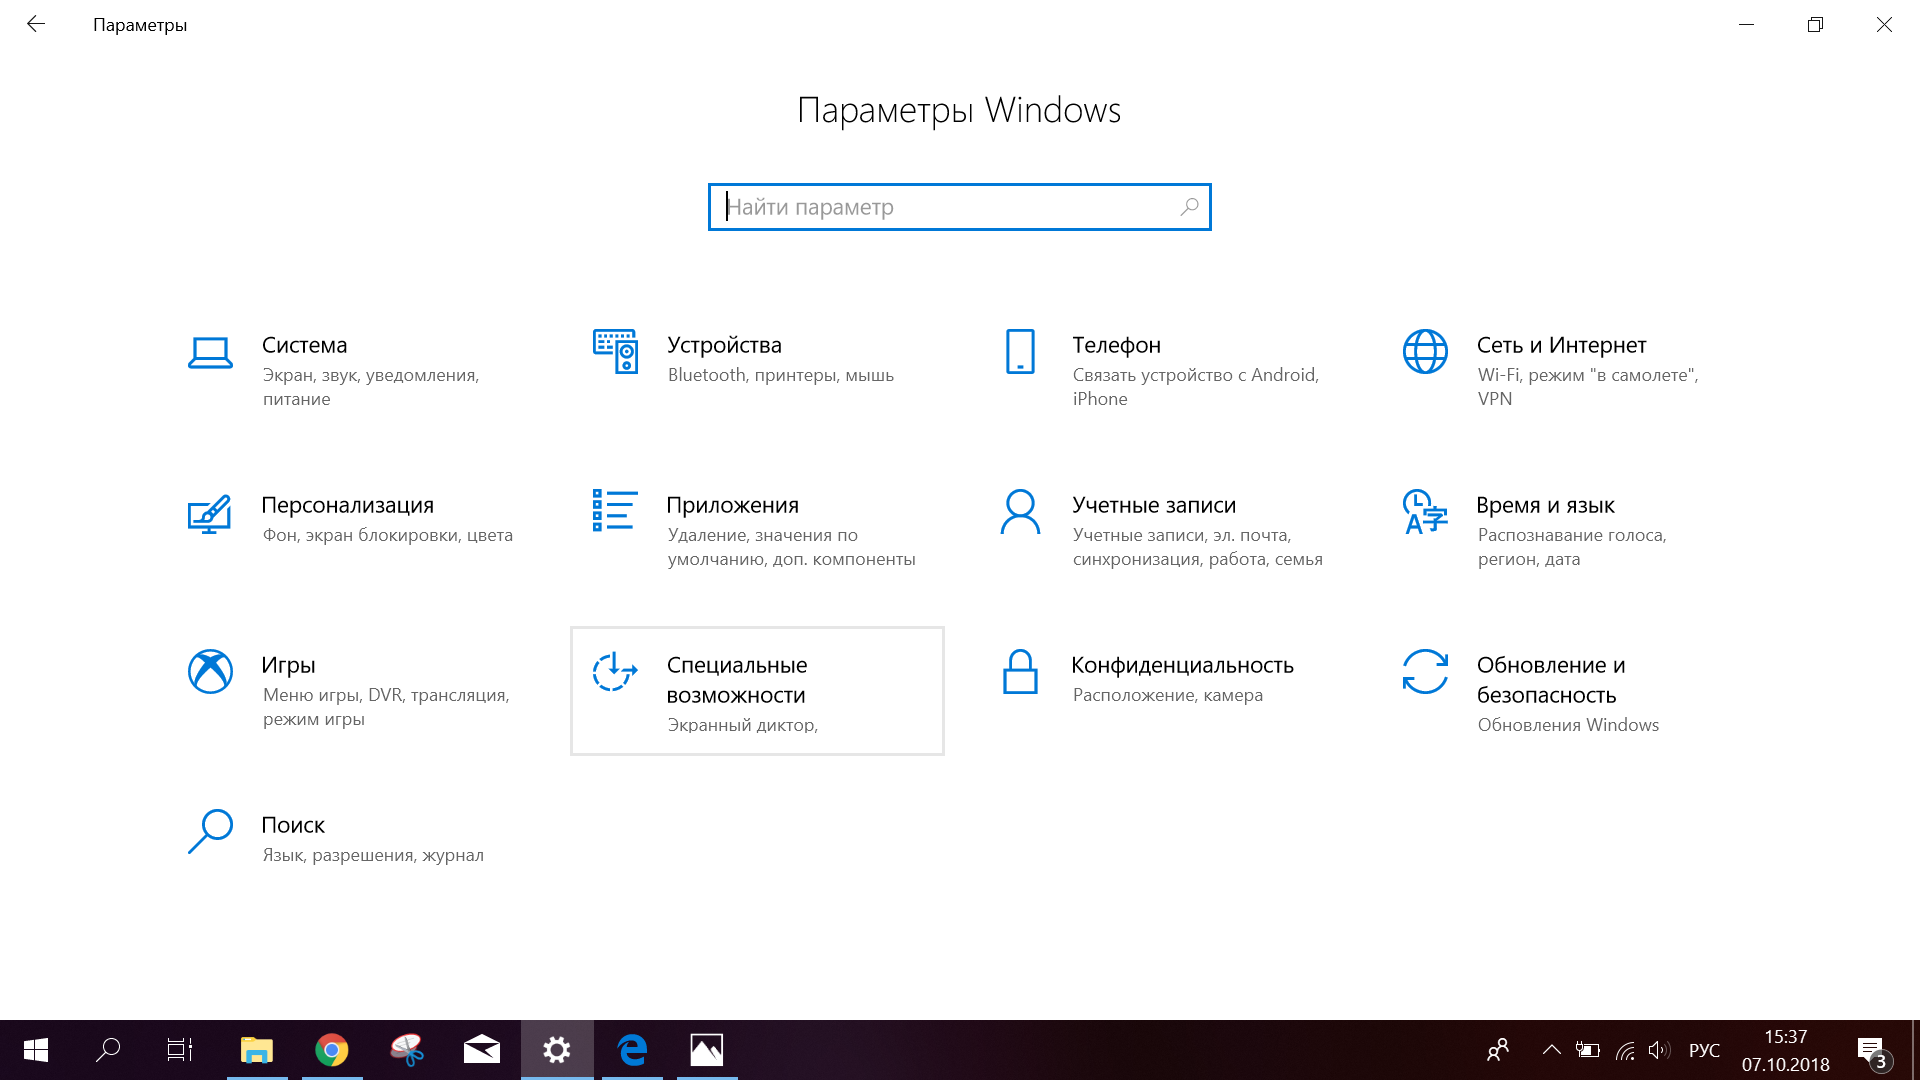
Task: Open the Игры Xbox icon
Action: pos(210,671)
